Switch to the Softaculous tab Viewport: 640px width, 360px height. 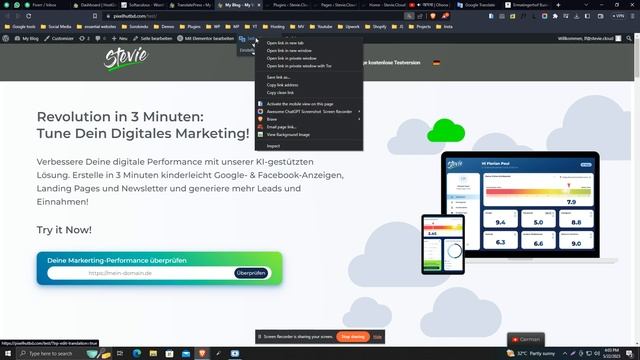coord(142,5)
